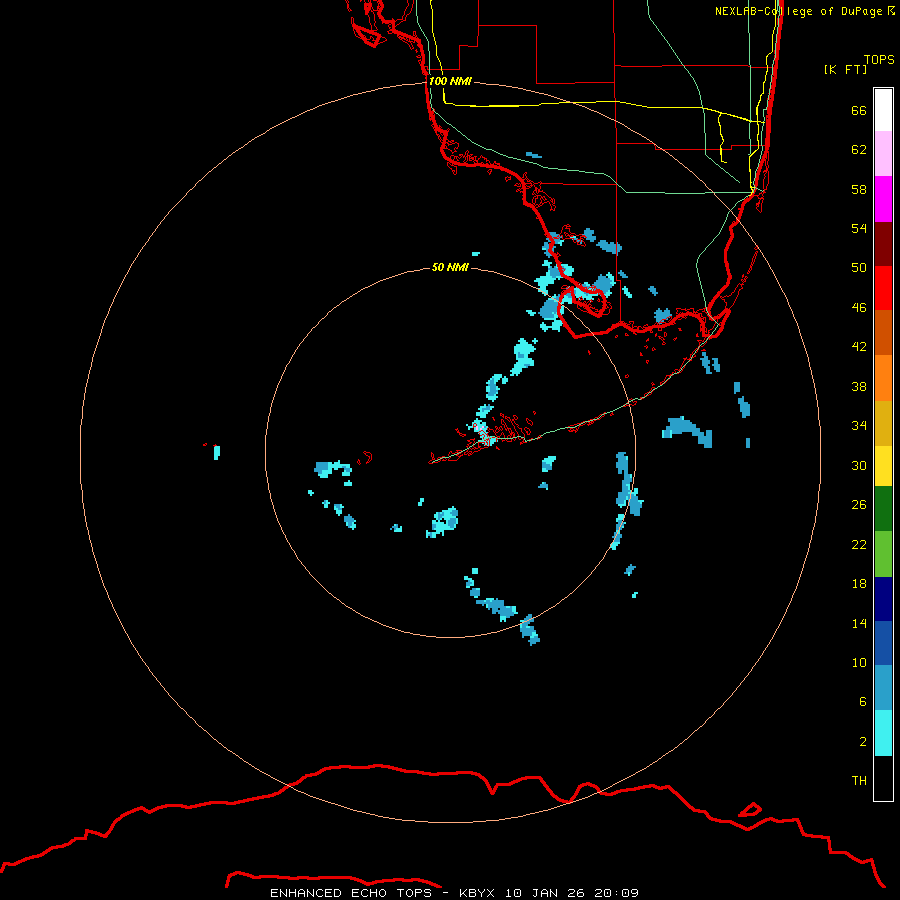Select the bright yellow legend swatch

click(883, 466)
